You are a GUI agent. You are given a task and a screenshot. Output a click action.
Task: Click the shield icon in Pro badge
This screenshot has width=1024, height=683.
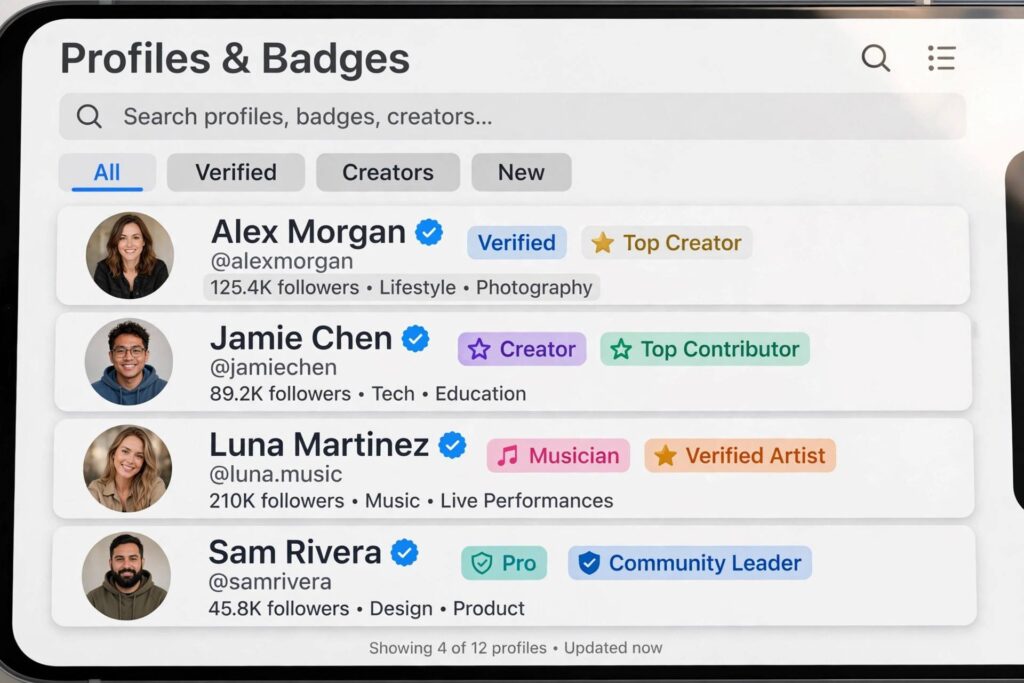(x=481, y=563)
